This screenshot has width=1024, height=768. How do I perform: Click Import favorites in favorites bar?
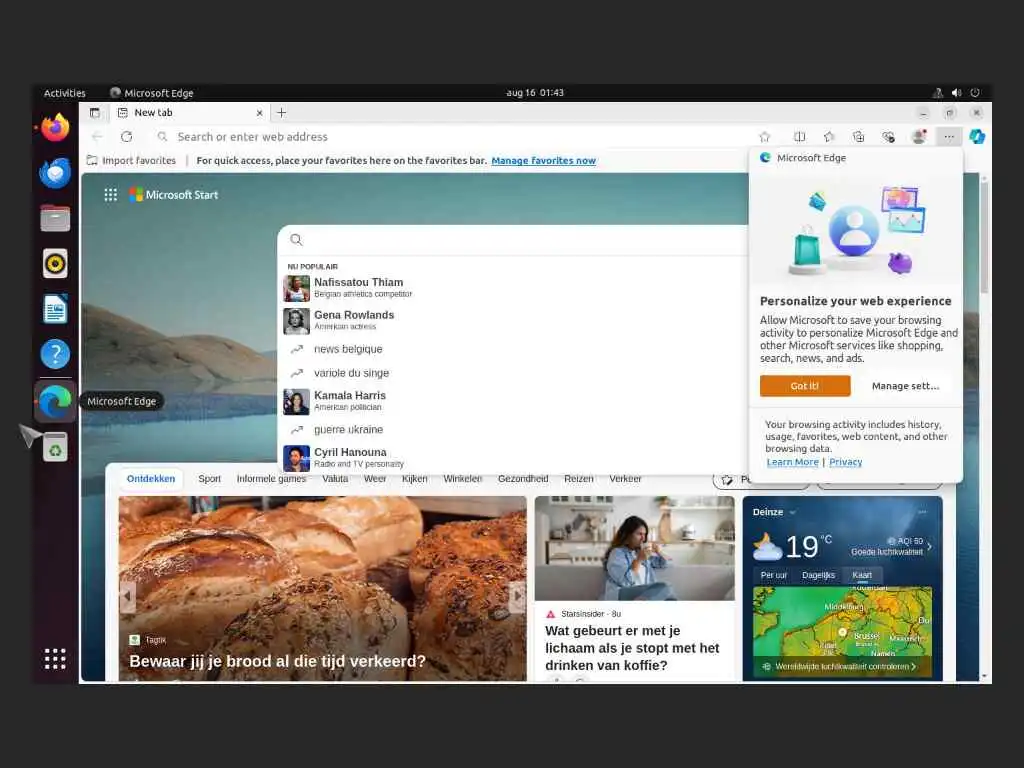click(x=131, y=161)
